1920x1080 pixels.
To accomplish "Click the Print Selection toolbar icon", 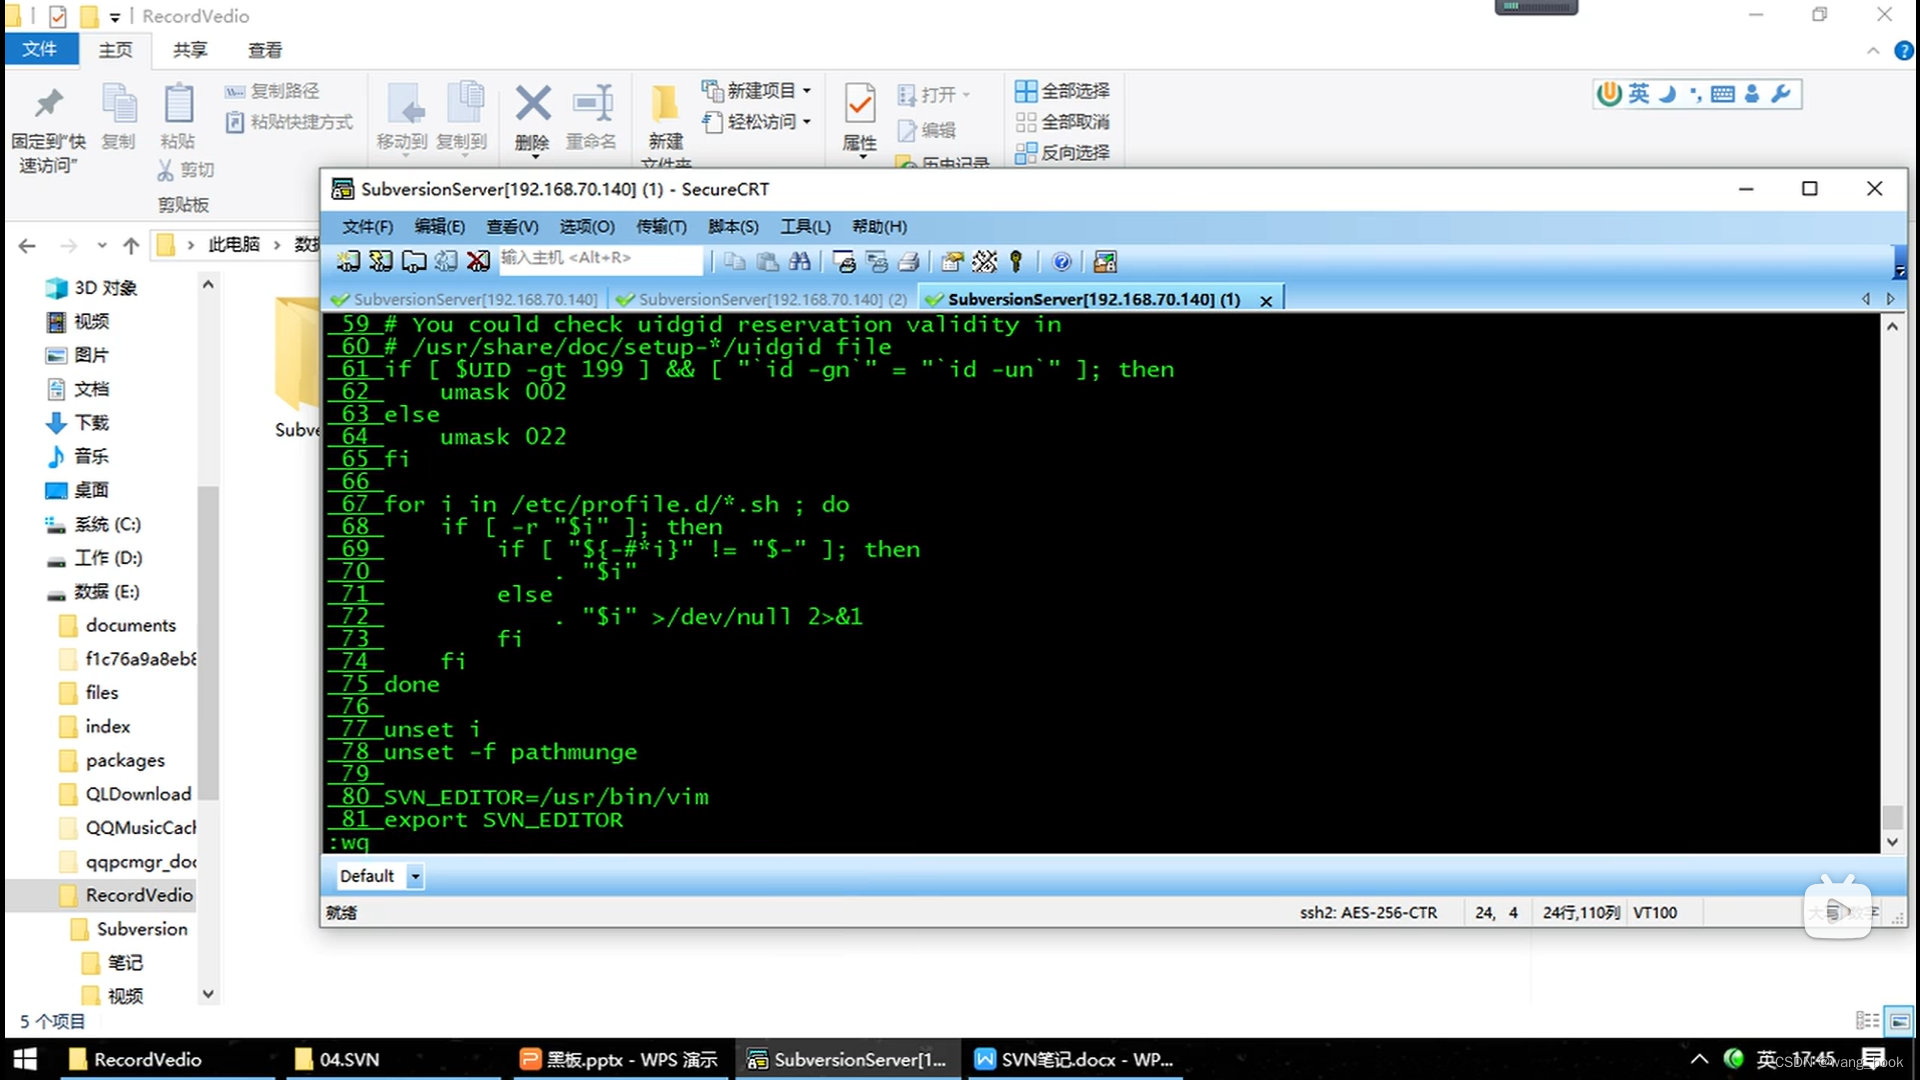I will pyautogui.click(x=877, y=262).
